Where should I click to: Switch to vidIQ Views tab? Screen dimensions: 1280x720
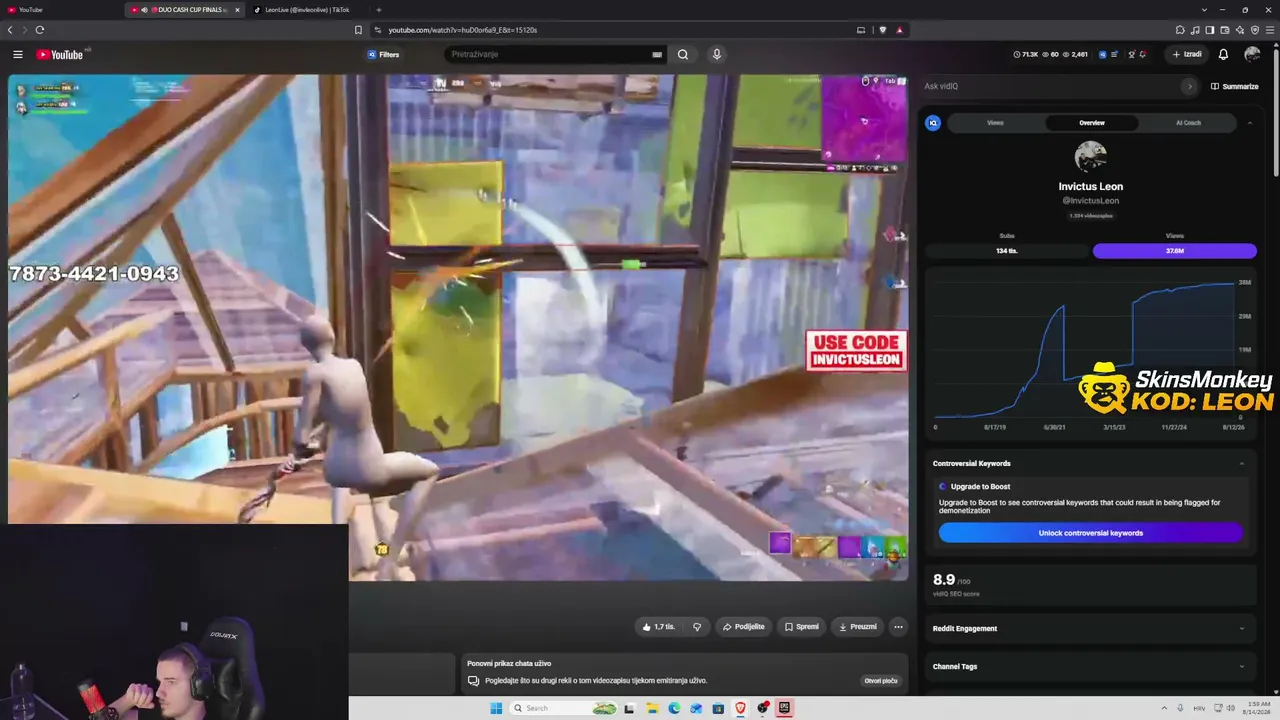click(995, 123)
